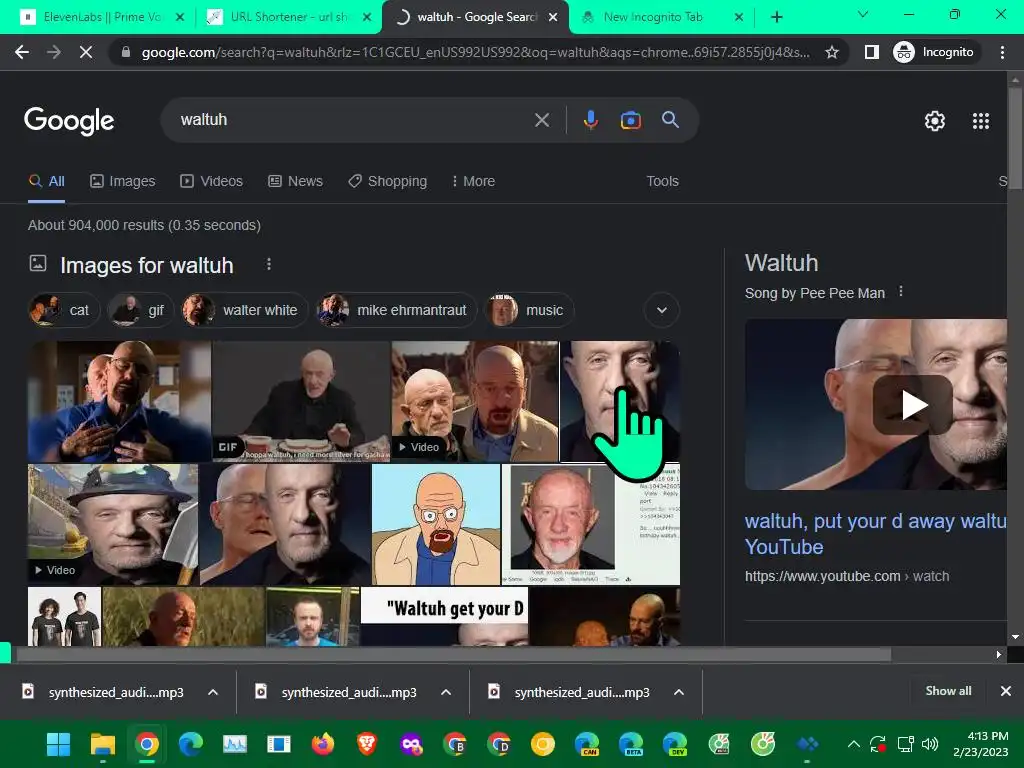Open the thumbnail of man in hat with shovel
The image size is (1024, 768).
pos(113,524)
